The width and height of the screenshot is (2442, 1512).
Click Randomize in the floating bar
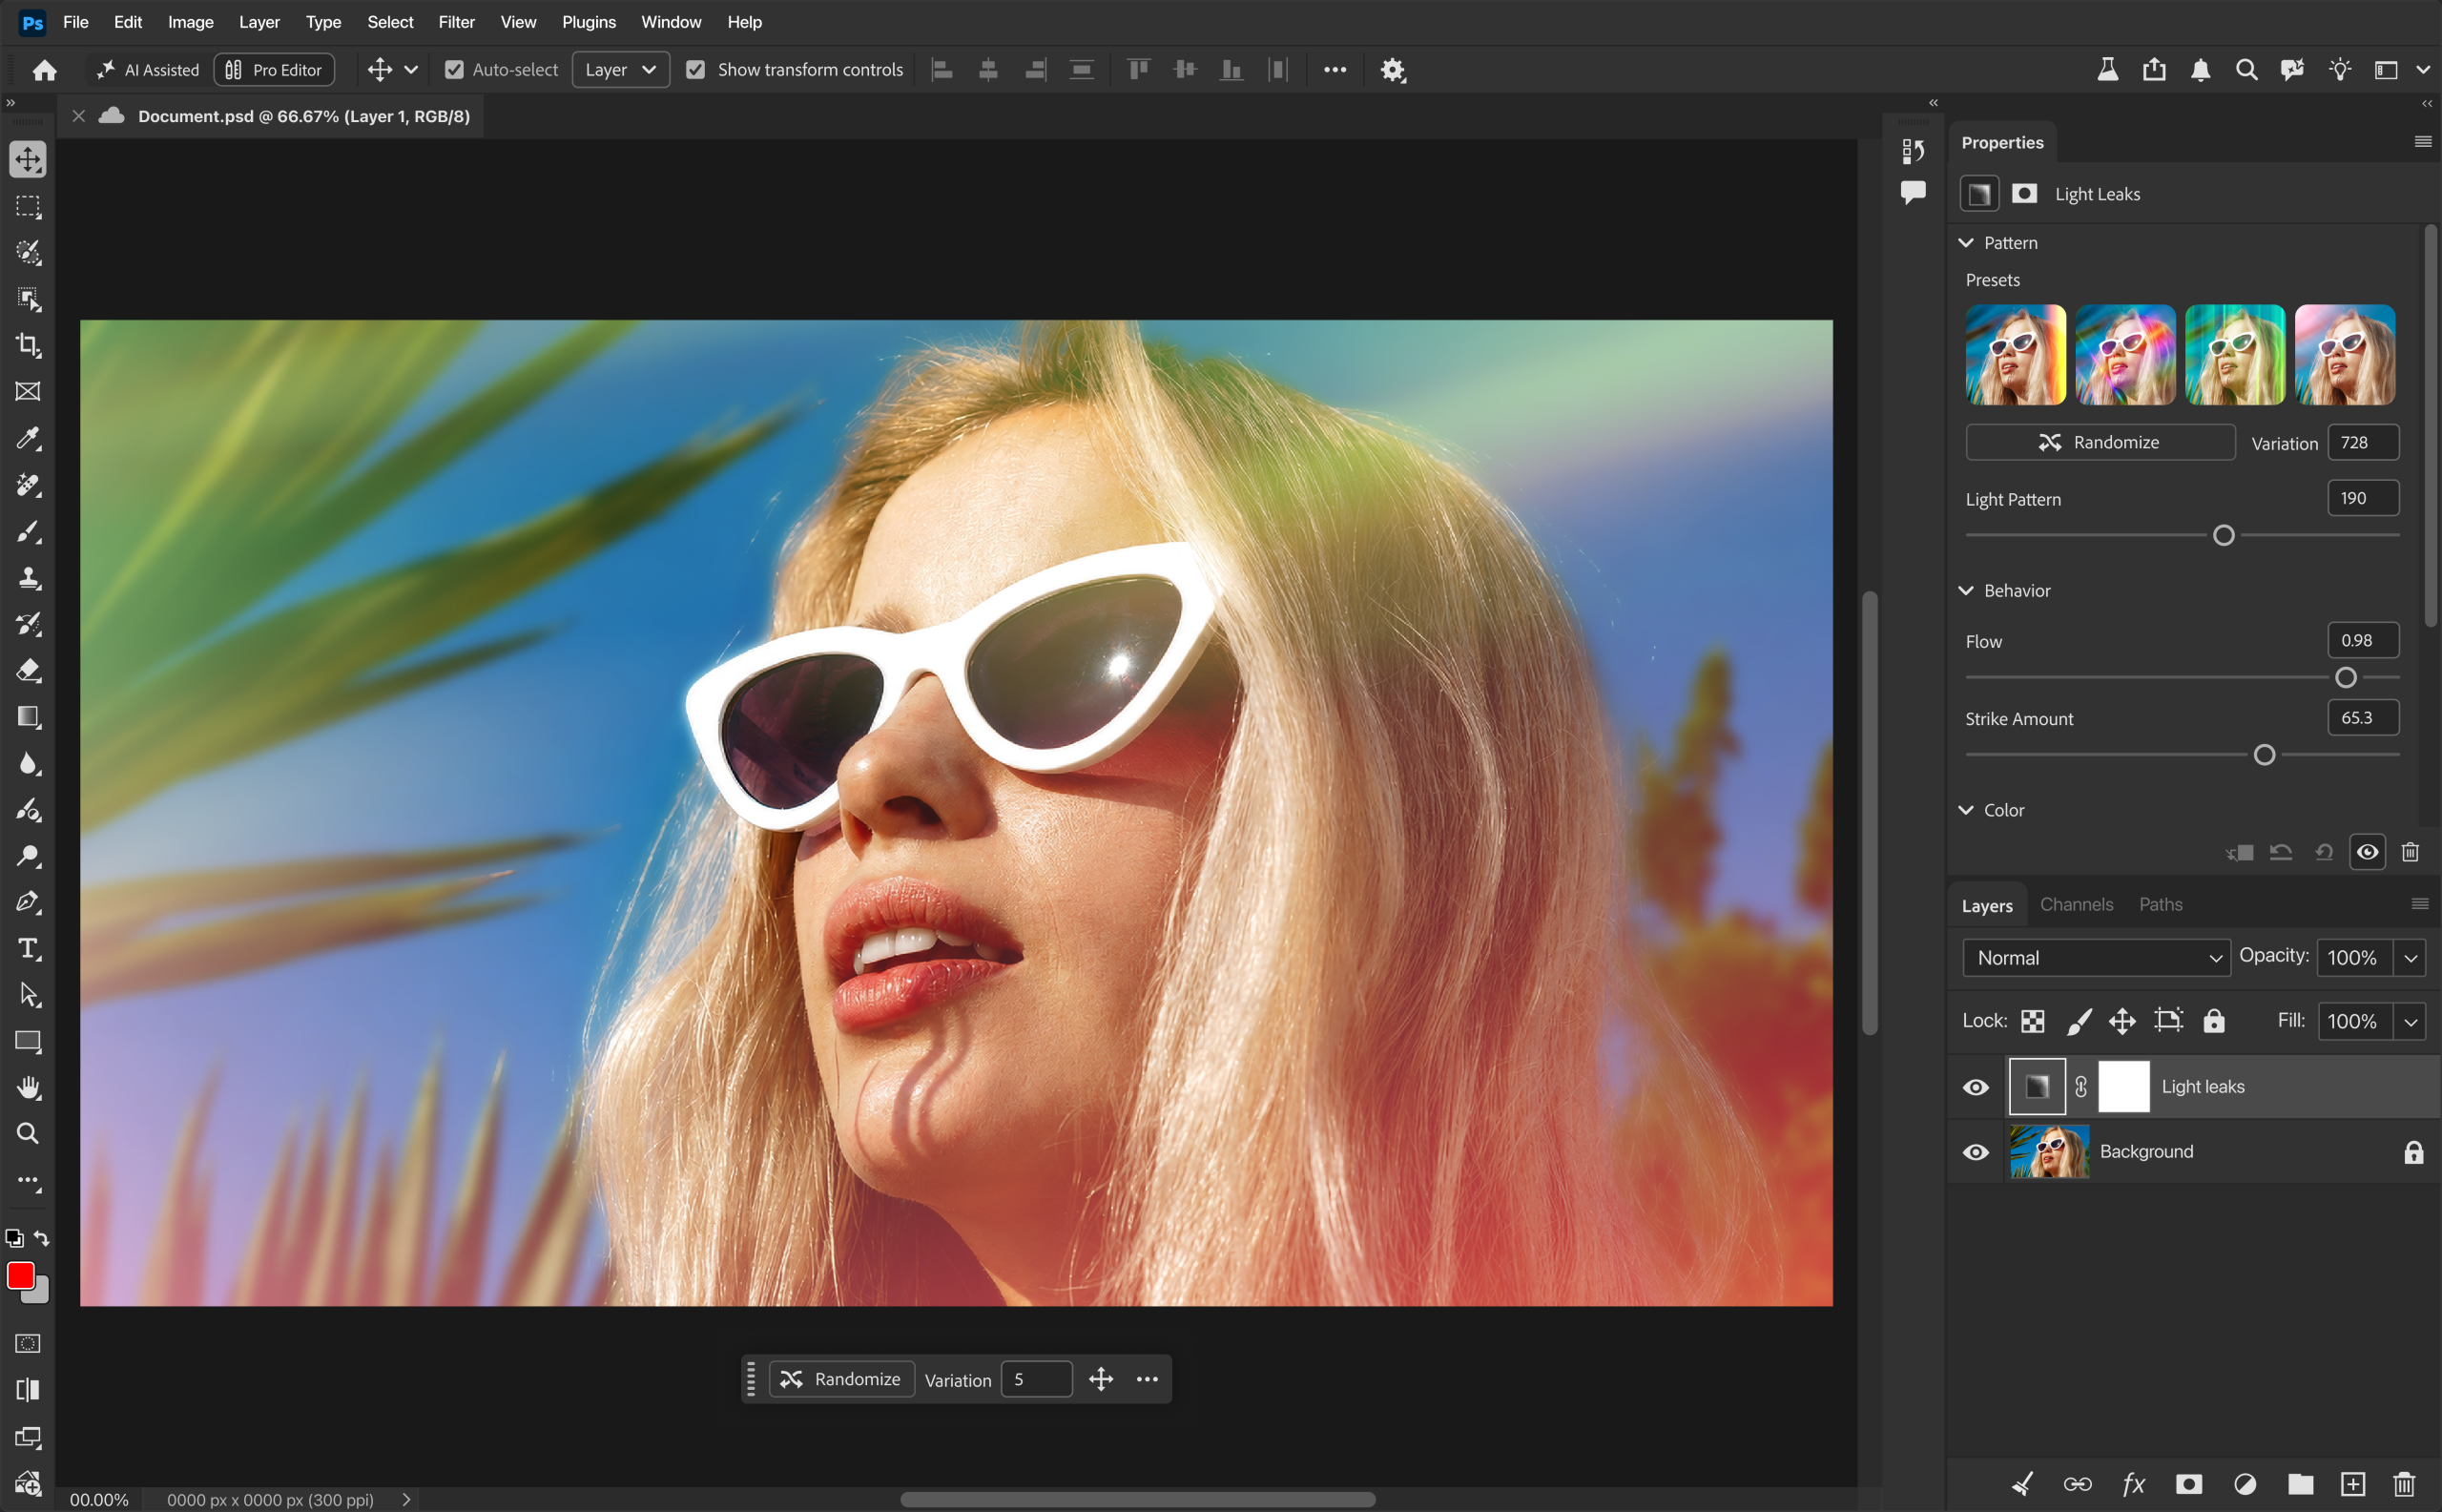point(841,1379)
